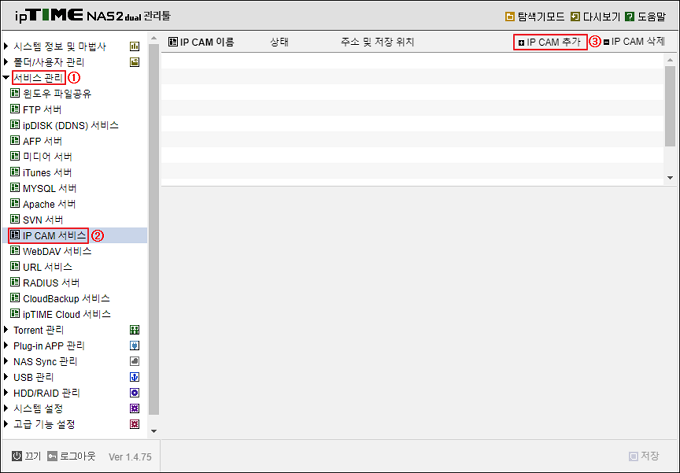The width and height of the screenshot is (680, 473).
Task: Expand the NAS Sync 관리 arrow
Action: pos(6,361)
